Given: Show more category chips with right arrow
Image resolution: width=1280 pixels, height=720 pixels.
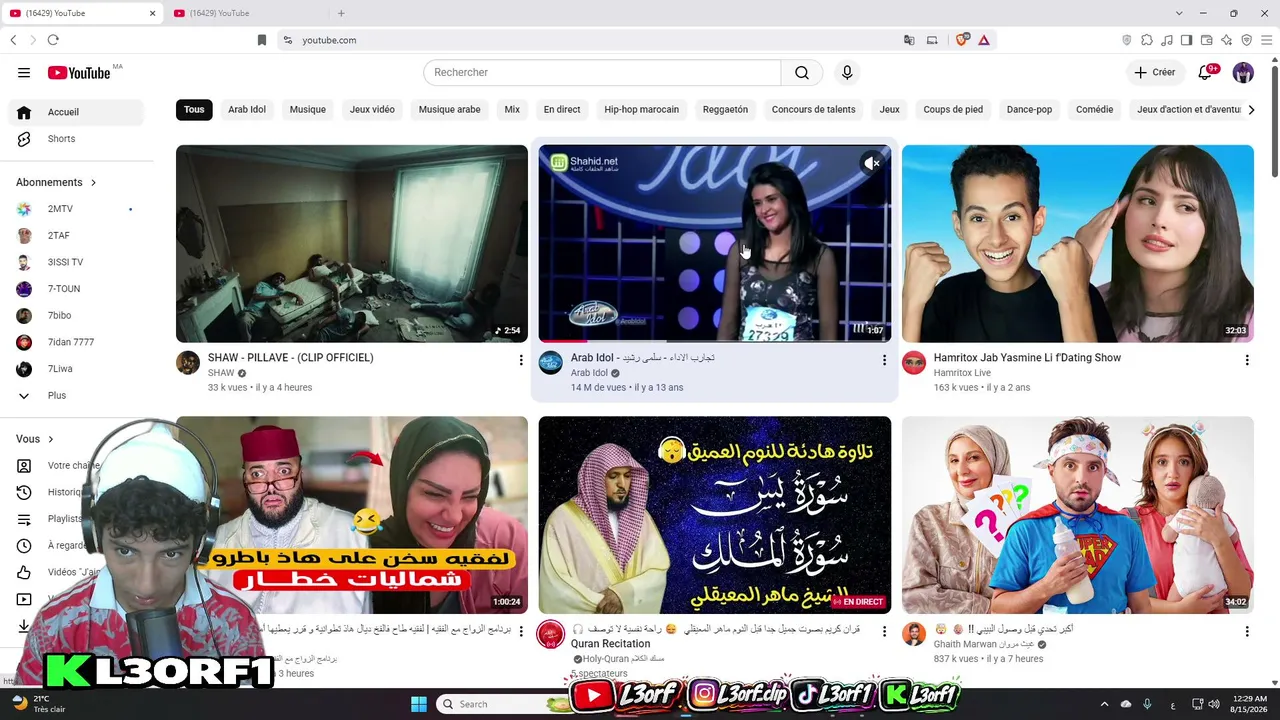Looking at the screenshot, I should pos(1251,110).
